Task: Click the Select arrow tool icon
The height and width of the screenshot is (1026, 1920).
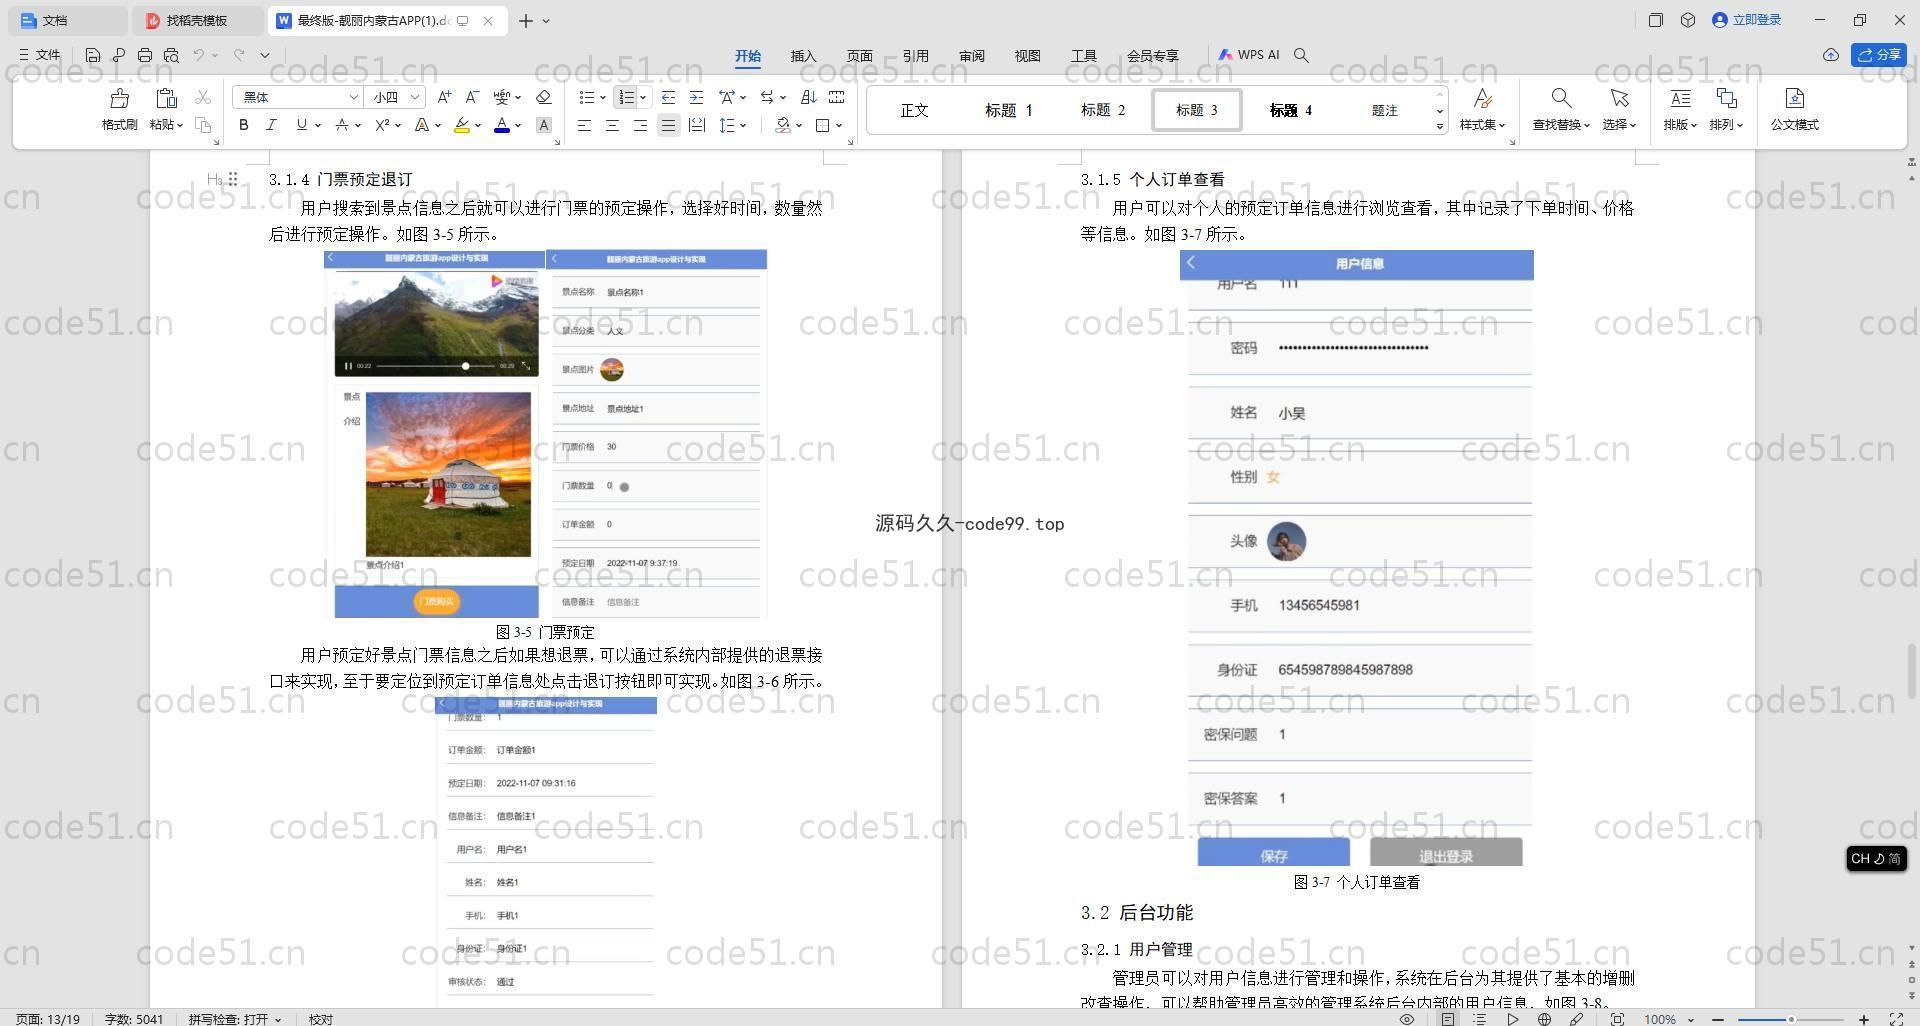Action: 1619,98
